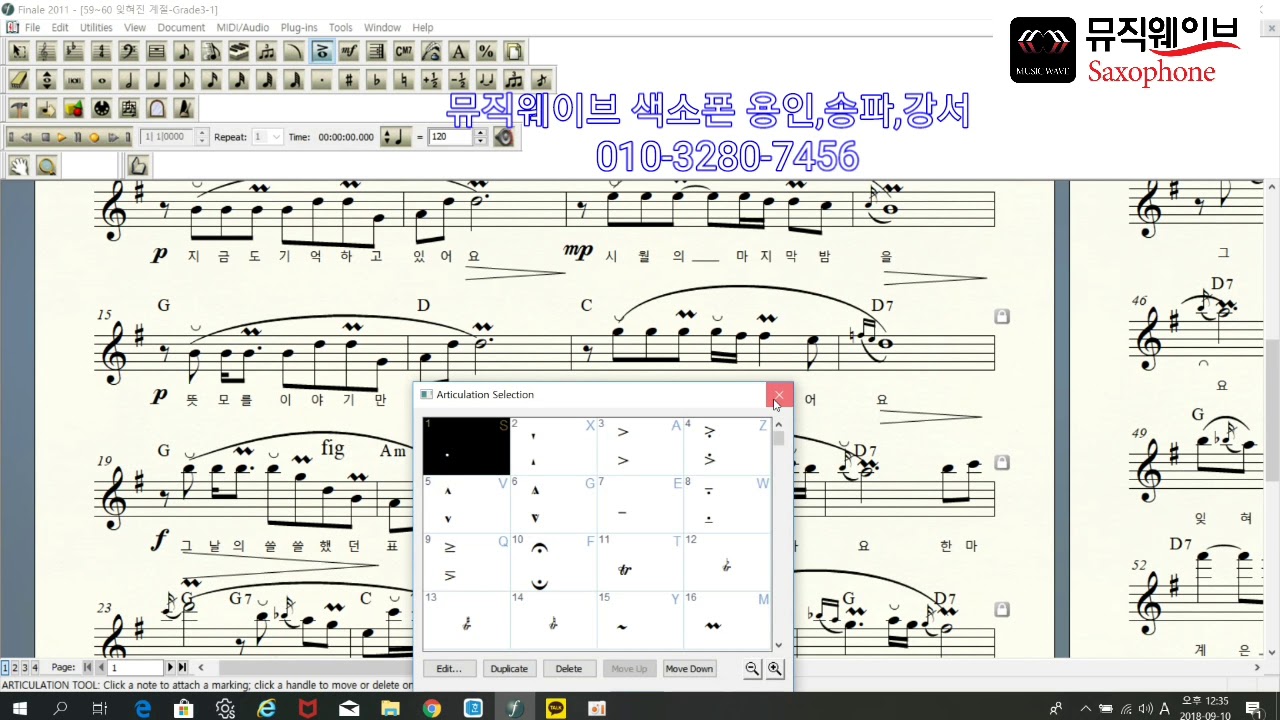Image resolution: width=1280 pixels, height=720 pixels.
Task: Open Windows Start menu
Action: tap(20, 708)
